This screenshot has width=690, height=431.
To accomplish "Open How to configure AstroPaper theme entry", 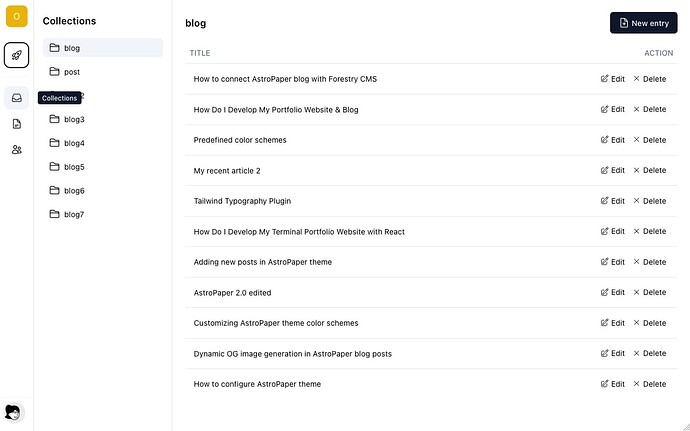I will point(257,384).
